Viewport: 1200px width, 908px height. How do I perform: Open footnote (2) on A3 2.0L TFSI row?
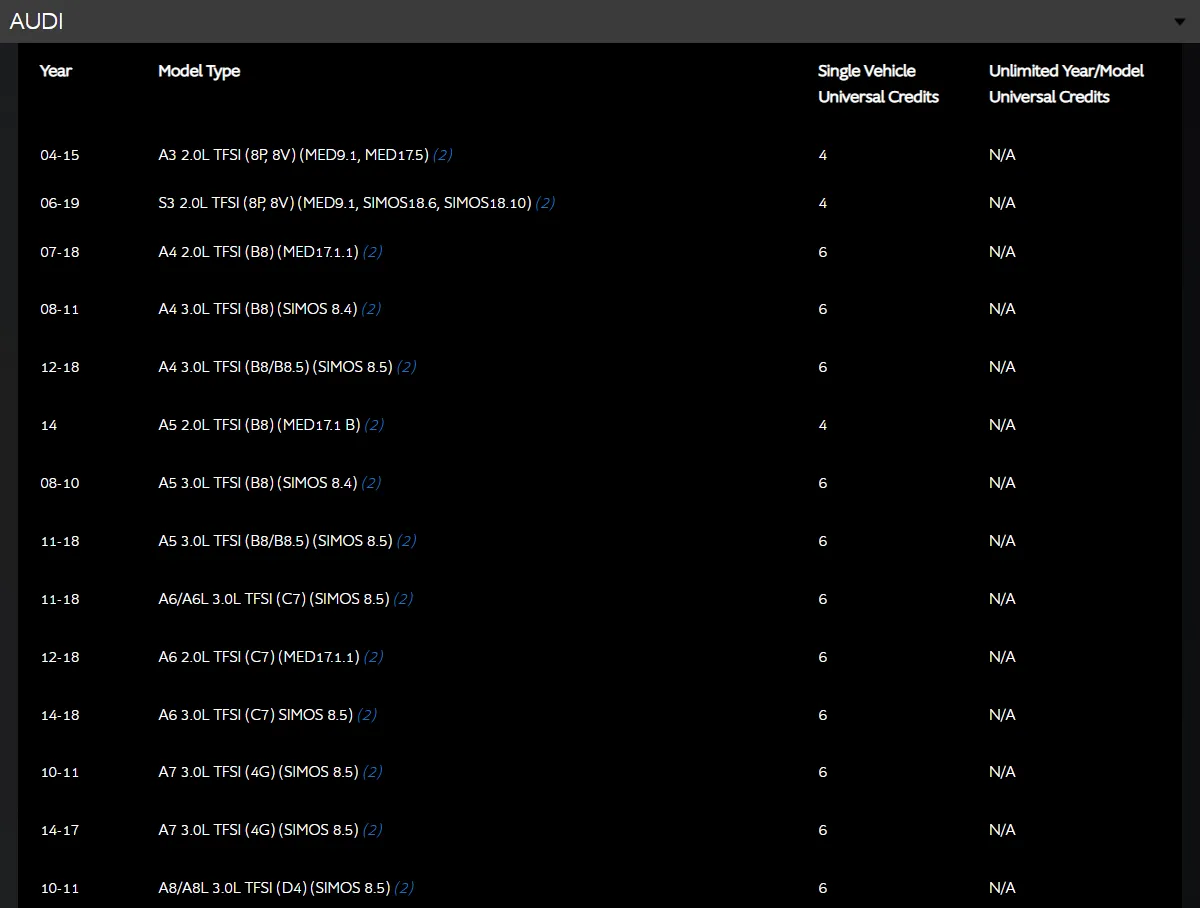point(443,155)
